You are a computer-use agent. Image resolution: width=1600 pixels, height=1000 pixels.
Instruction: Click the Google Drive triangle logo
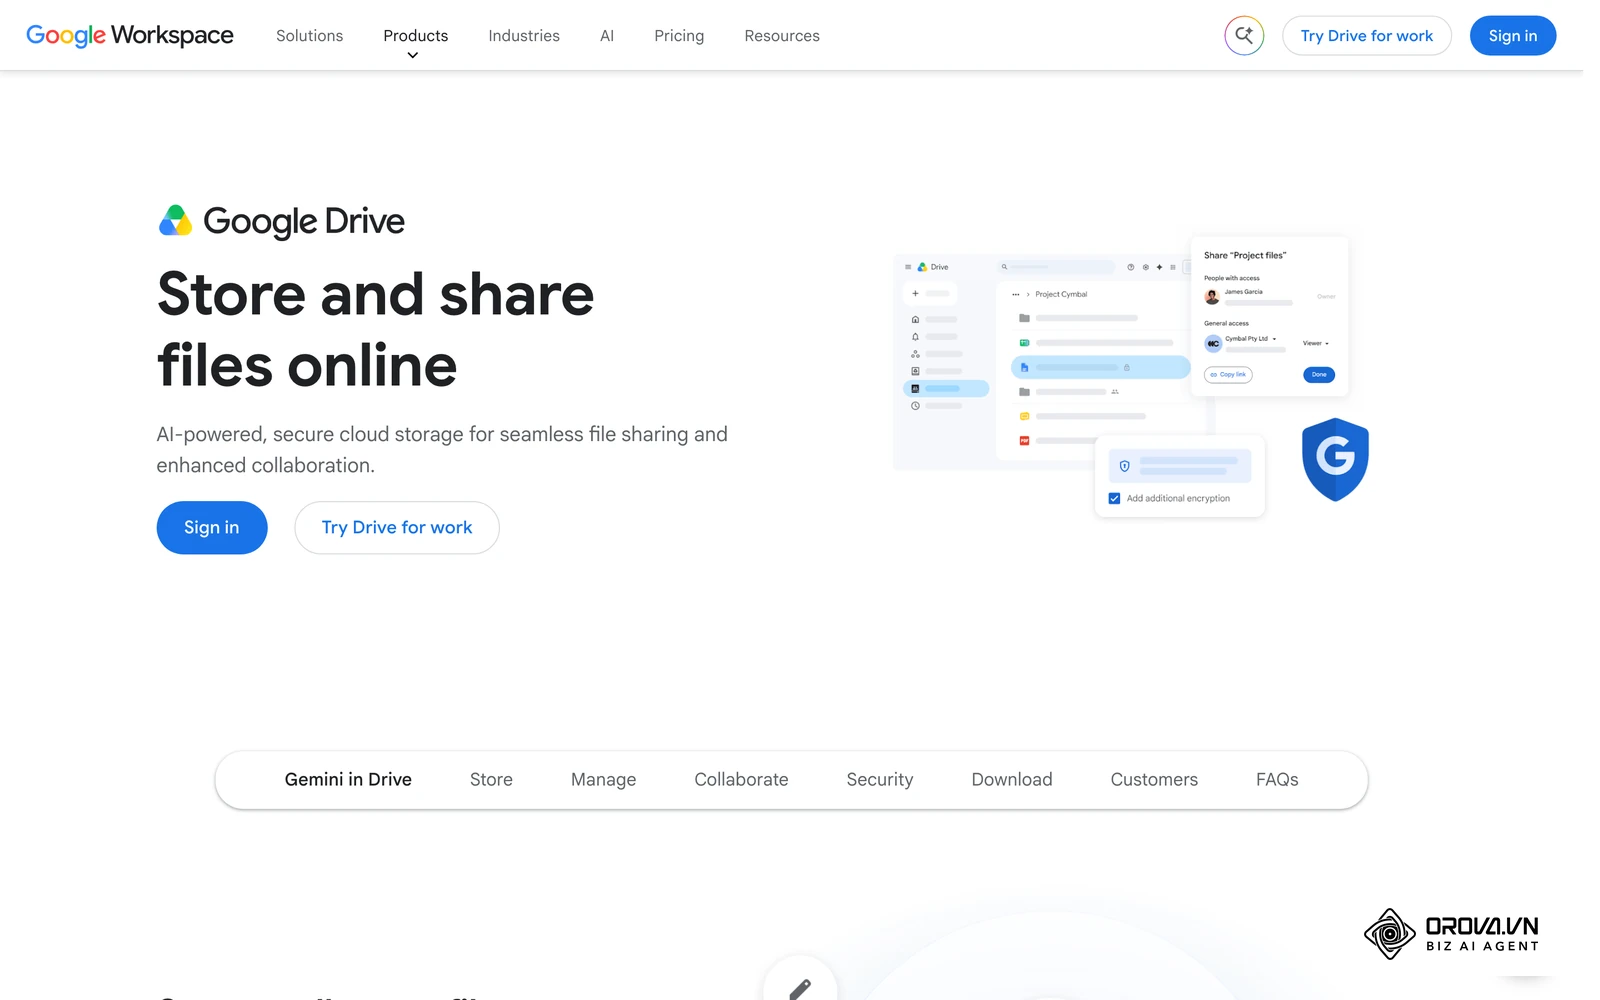(175, 221)
